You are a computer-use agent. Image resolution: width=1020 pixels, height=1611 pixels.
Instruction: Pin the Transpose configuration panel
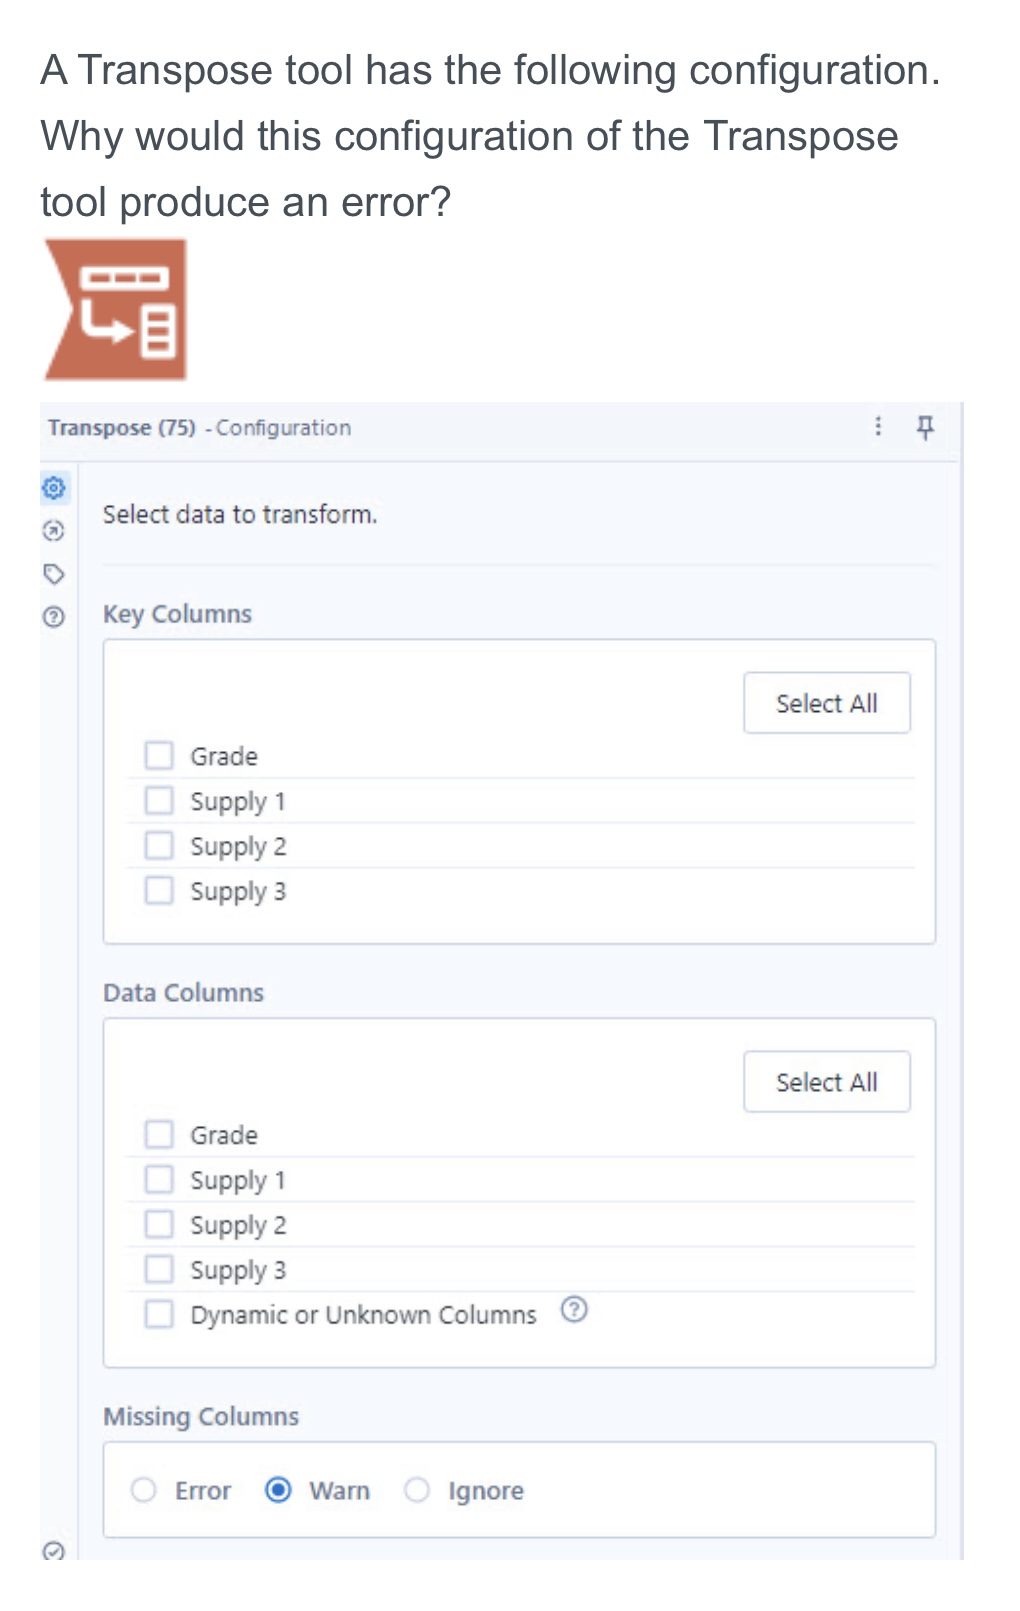tap(925, 428)
